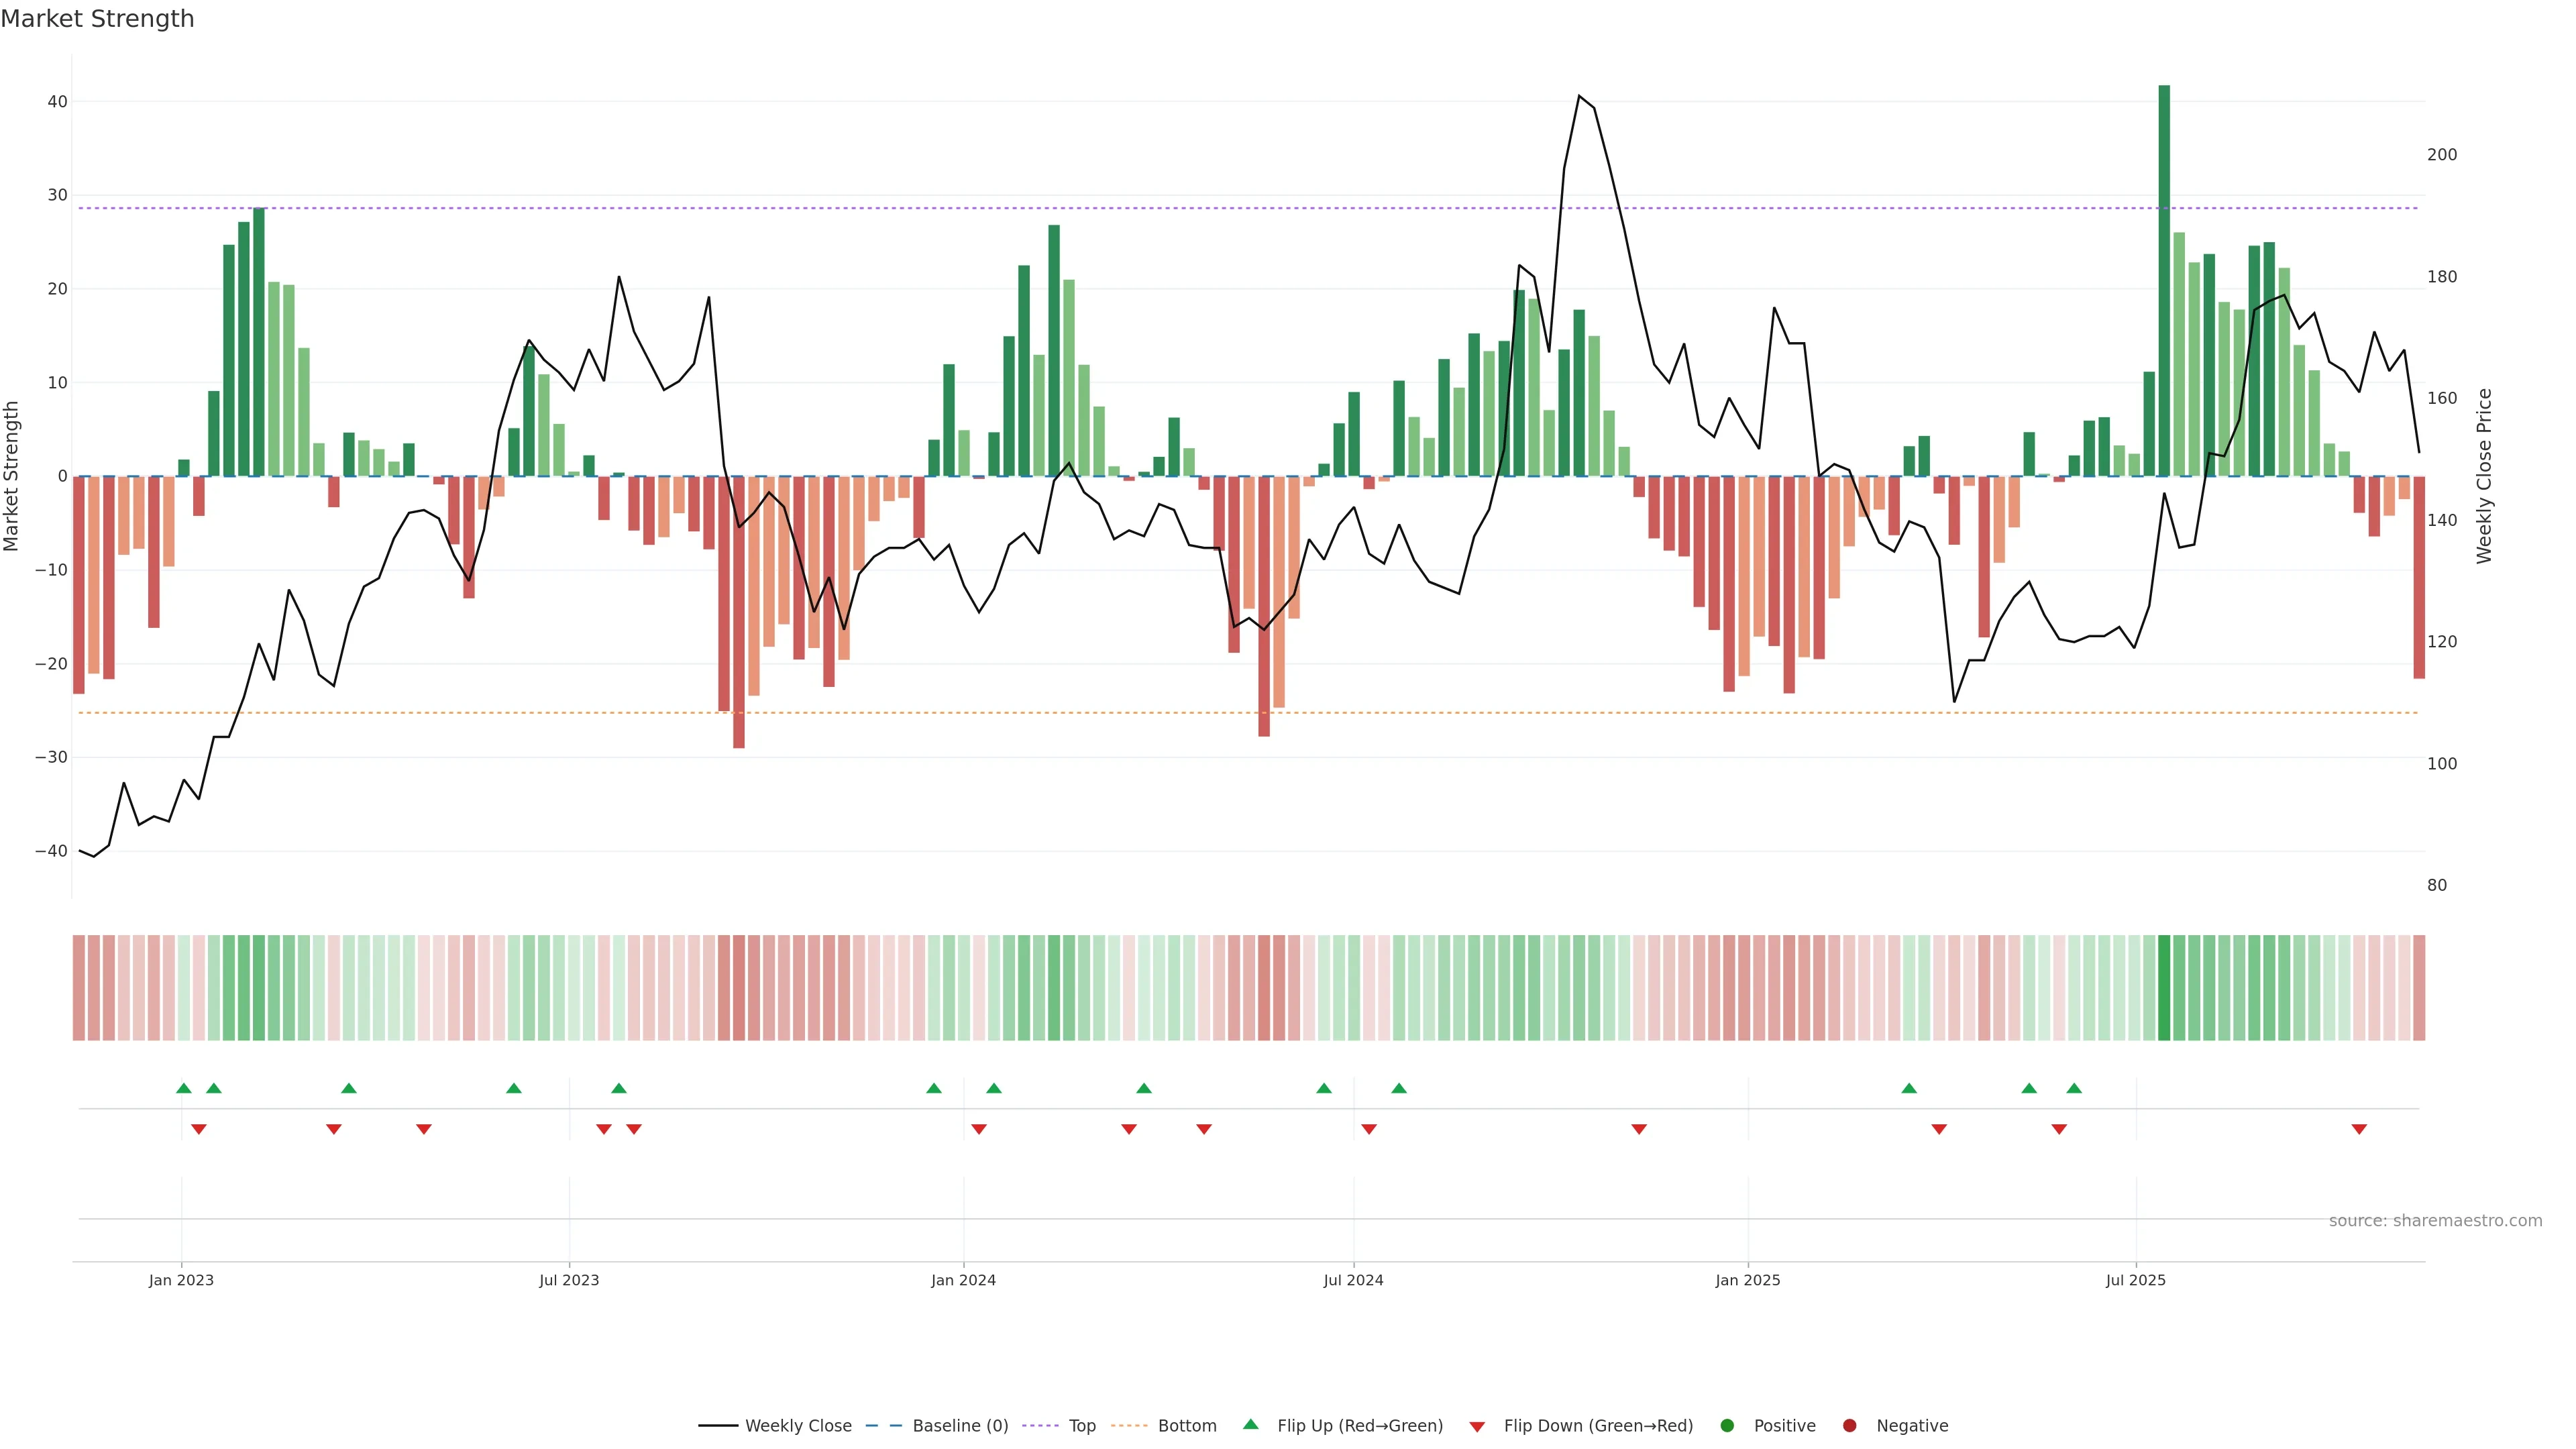
Task: Click the first green flip-up triangle marker
Action: click(183, 1088)
